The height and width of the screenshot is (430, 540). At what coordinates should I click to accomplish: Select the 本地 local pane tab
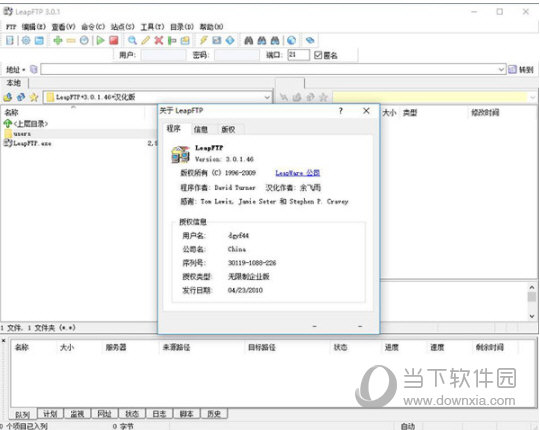pyautogui.click(x=14, y=83)
